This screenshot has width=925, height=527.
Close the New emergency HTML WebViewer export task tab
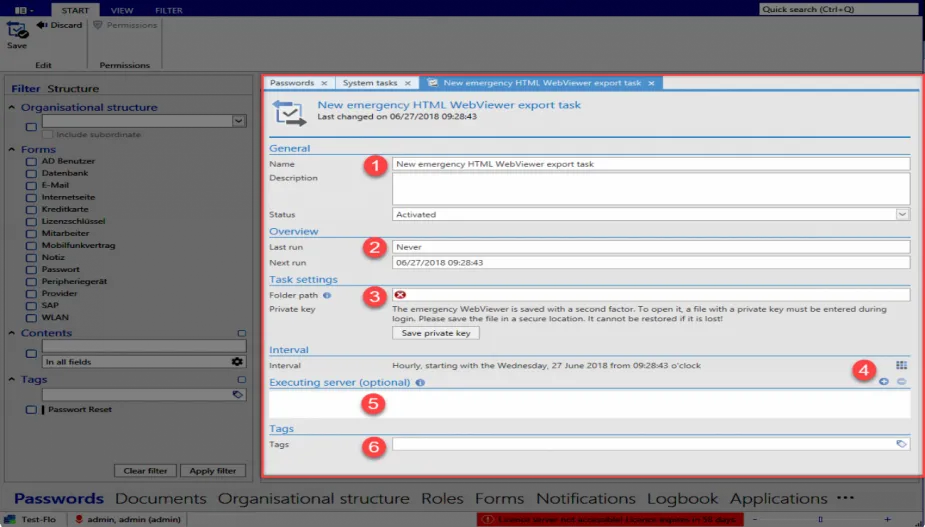(x=651, y=83)
